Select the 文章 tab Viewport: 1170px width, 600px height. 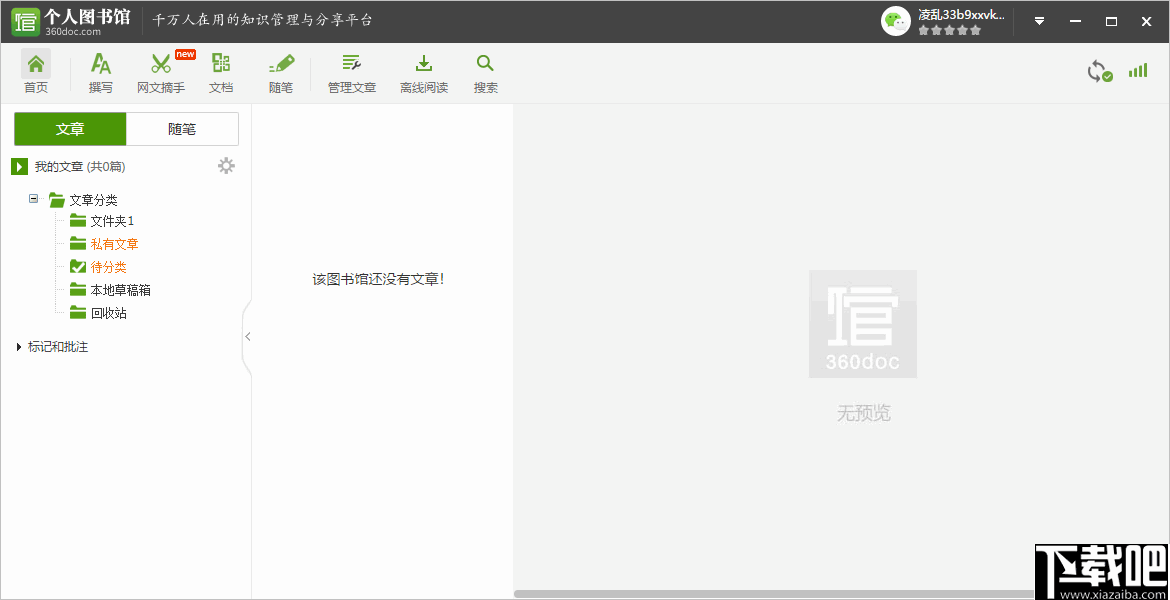coord(69,128)
